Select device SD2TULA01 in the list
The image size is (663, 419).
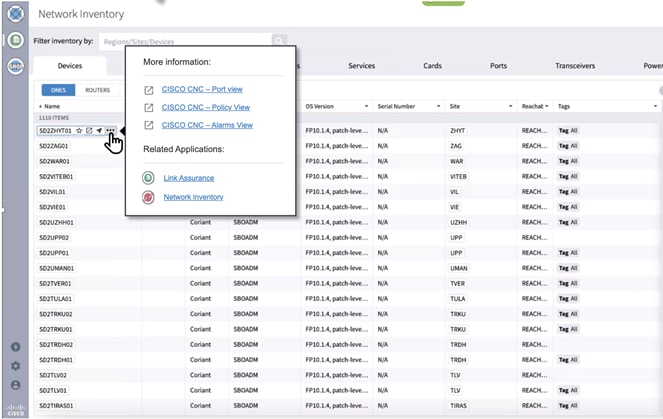[55, 299]
